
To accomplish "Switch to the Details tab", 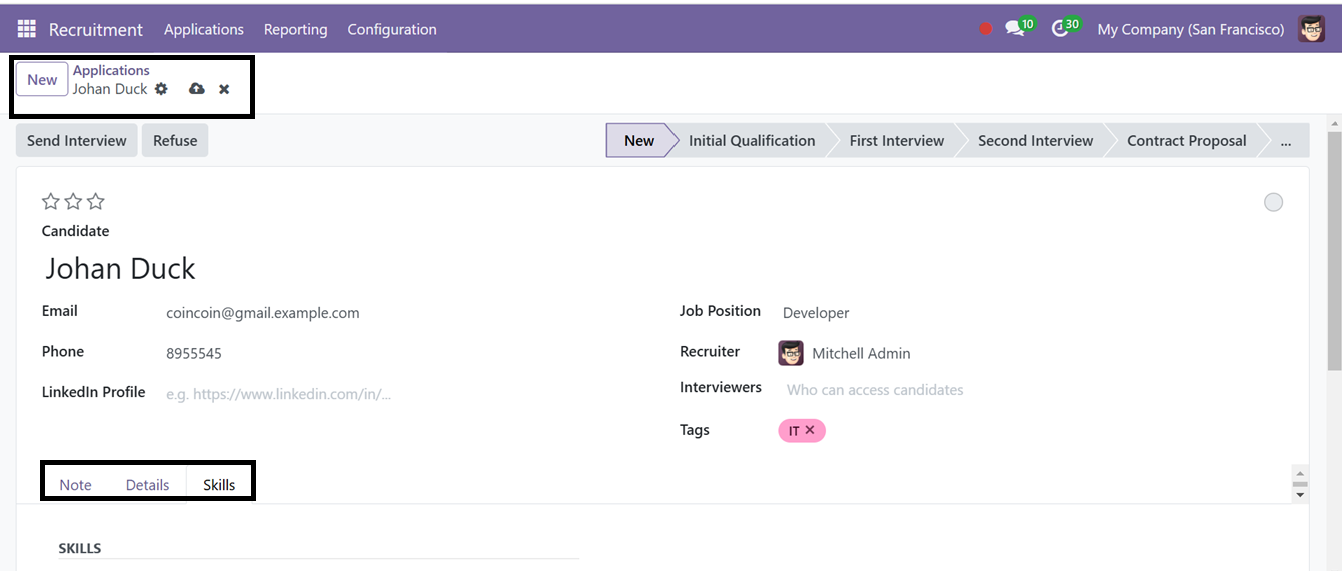I will (147, 485).
